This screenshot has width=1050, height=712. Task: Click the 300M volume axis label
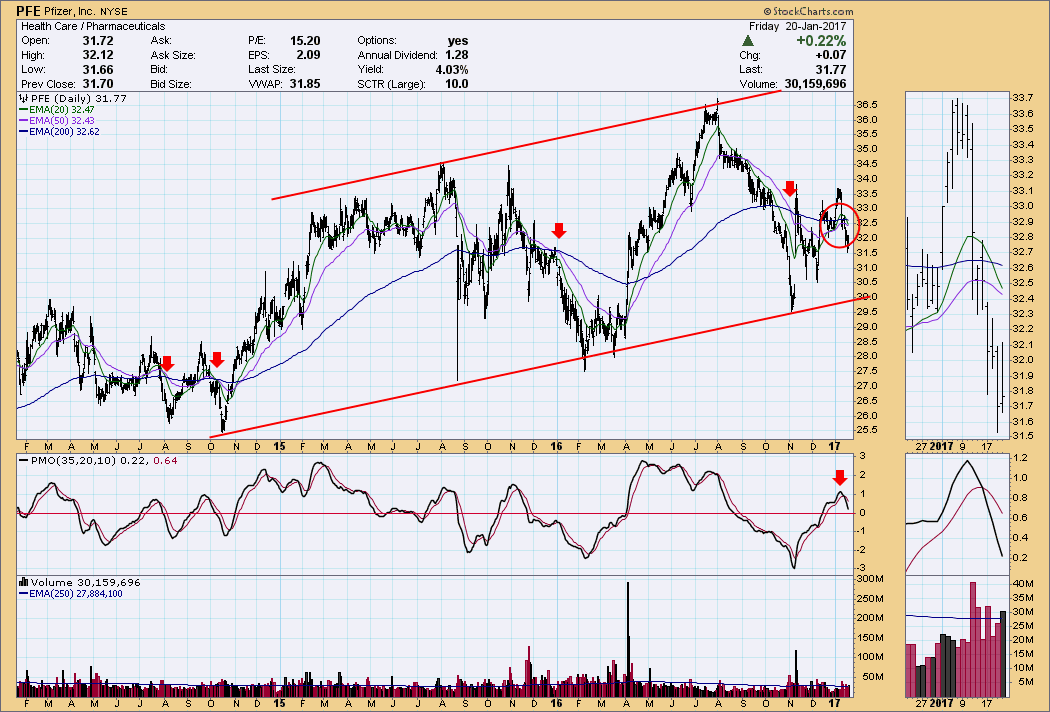tap(871, 579)
